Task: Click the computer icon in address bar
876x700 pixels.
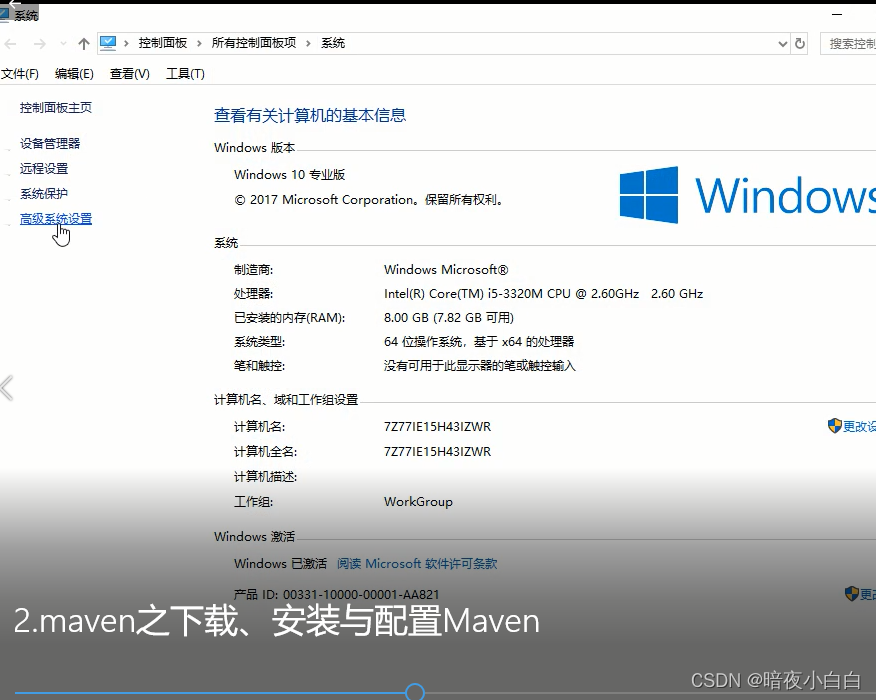Action: click(108, 43)
